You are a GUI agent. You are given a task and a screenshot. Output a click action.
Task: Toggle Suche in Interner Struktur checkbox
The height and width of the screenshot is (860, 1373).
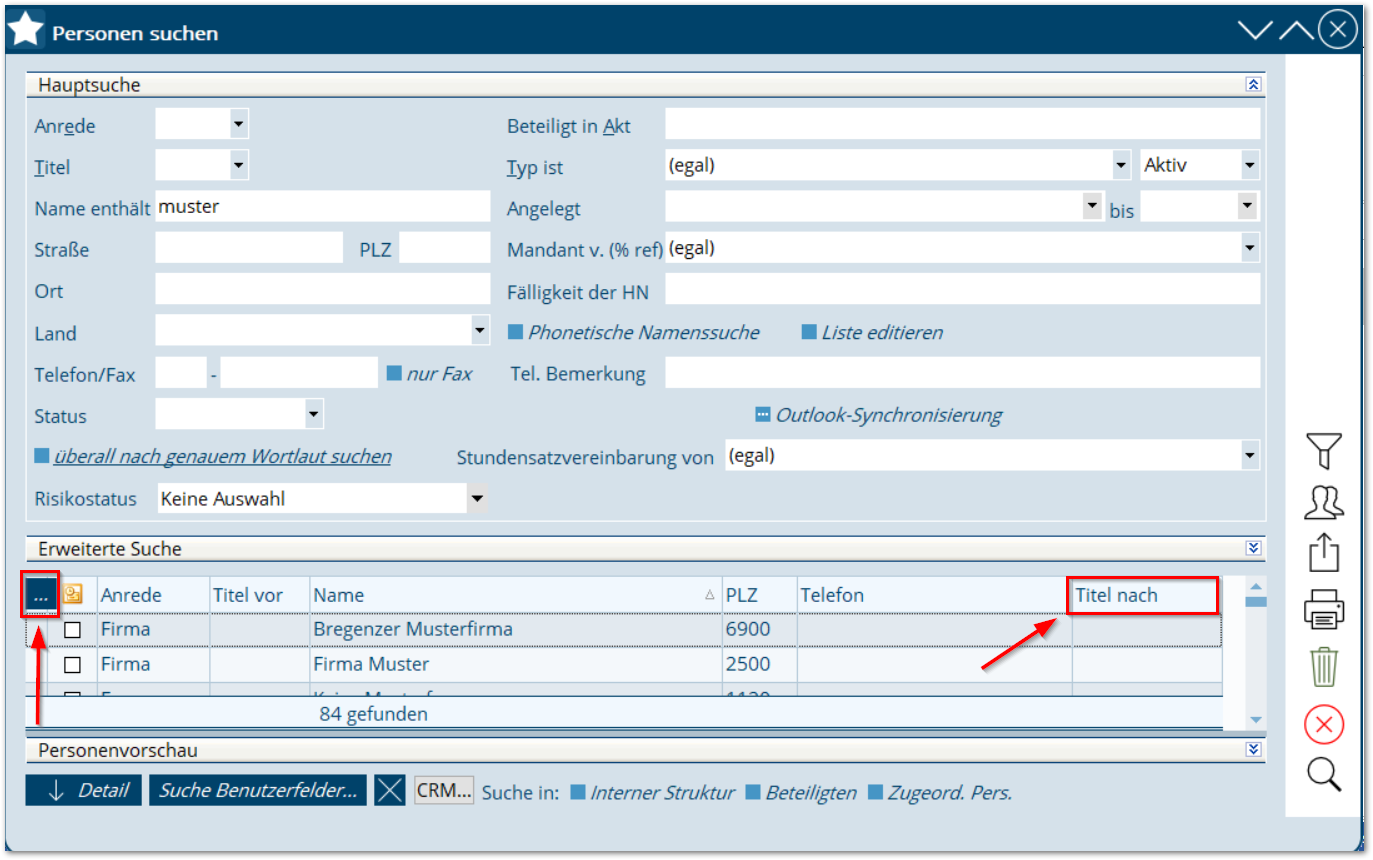pos(577,792)
